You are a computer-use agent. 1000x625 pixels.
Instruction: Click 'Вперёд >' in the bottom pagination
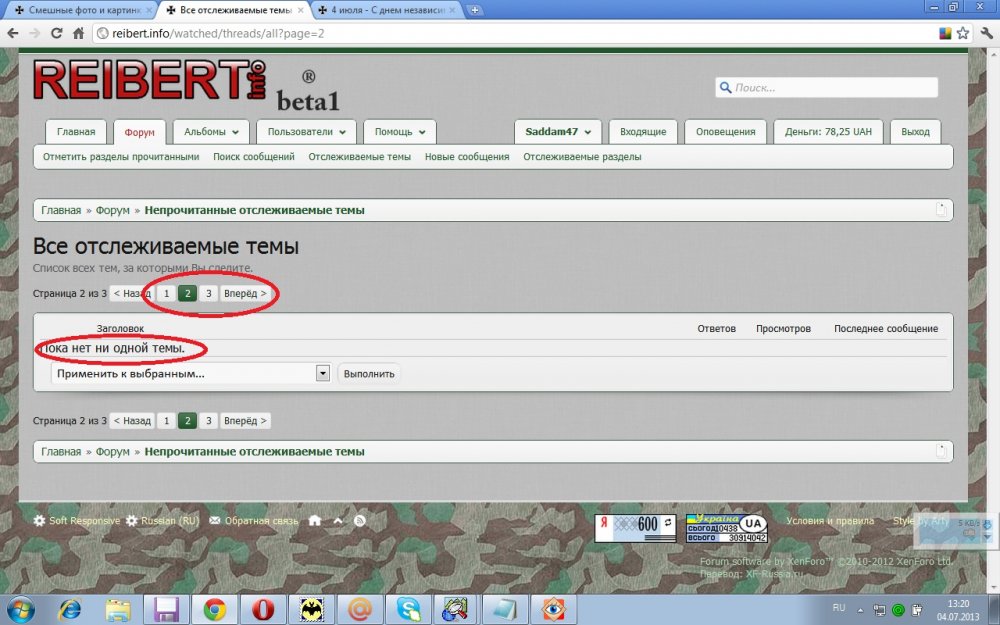tap(245, 421)
